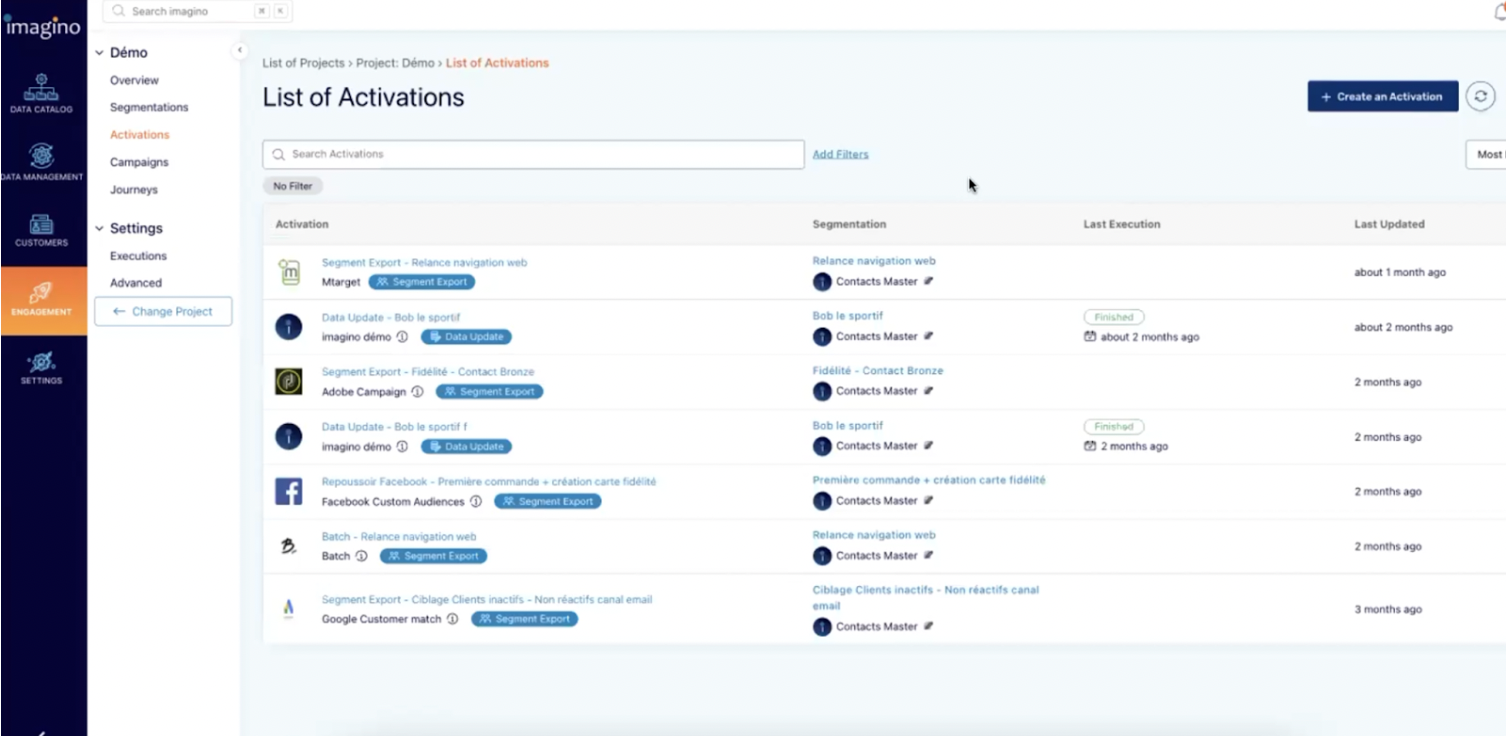Click '3 months ago' last updated value
Viewport: 1506px width, 736px height.
pos(1388,609)
